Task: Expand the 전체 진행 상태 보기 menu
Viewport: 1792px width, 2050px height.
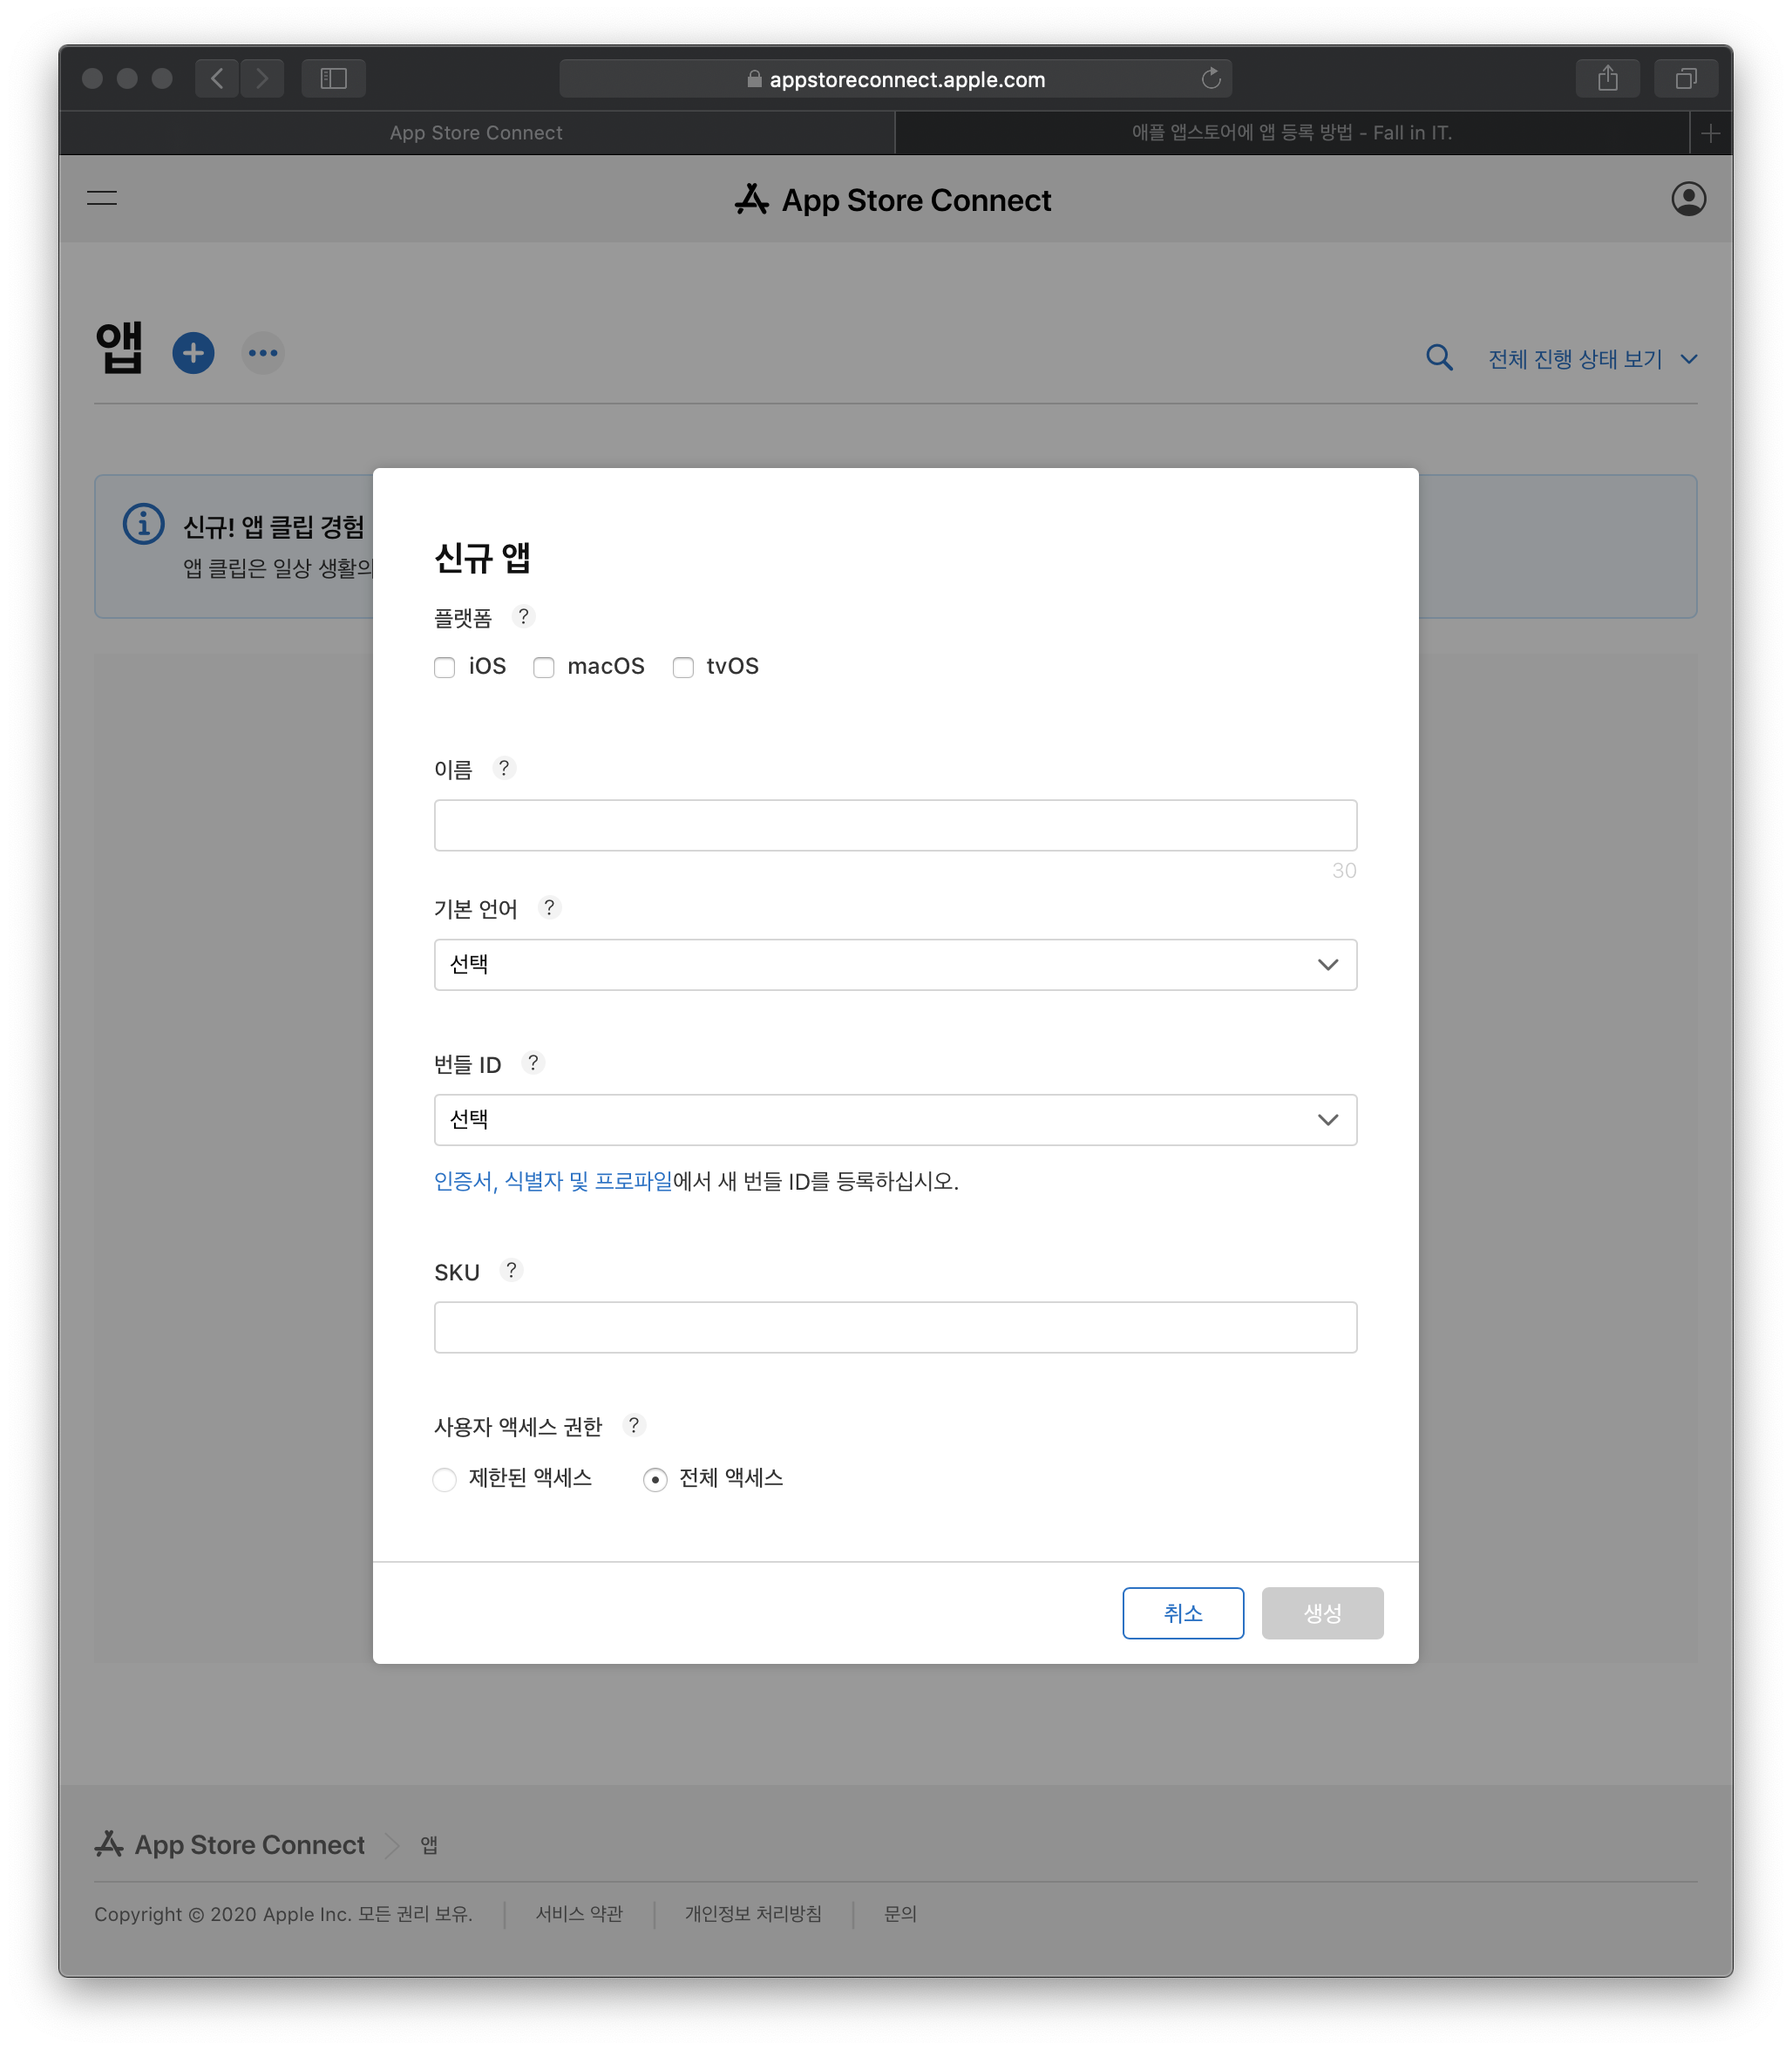Action: 1592,359
